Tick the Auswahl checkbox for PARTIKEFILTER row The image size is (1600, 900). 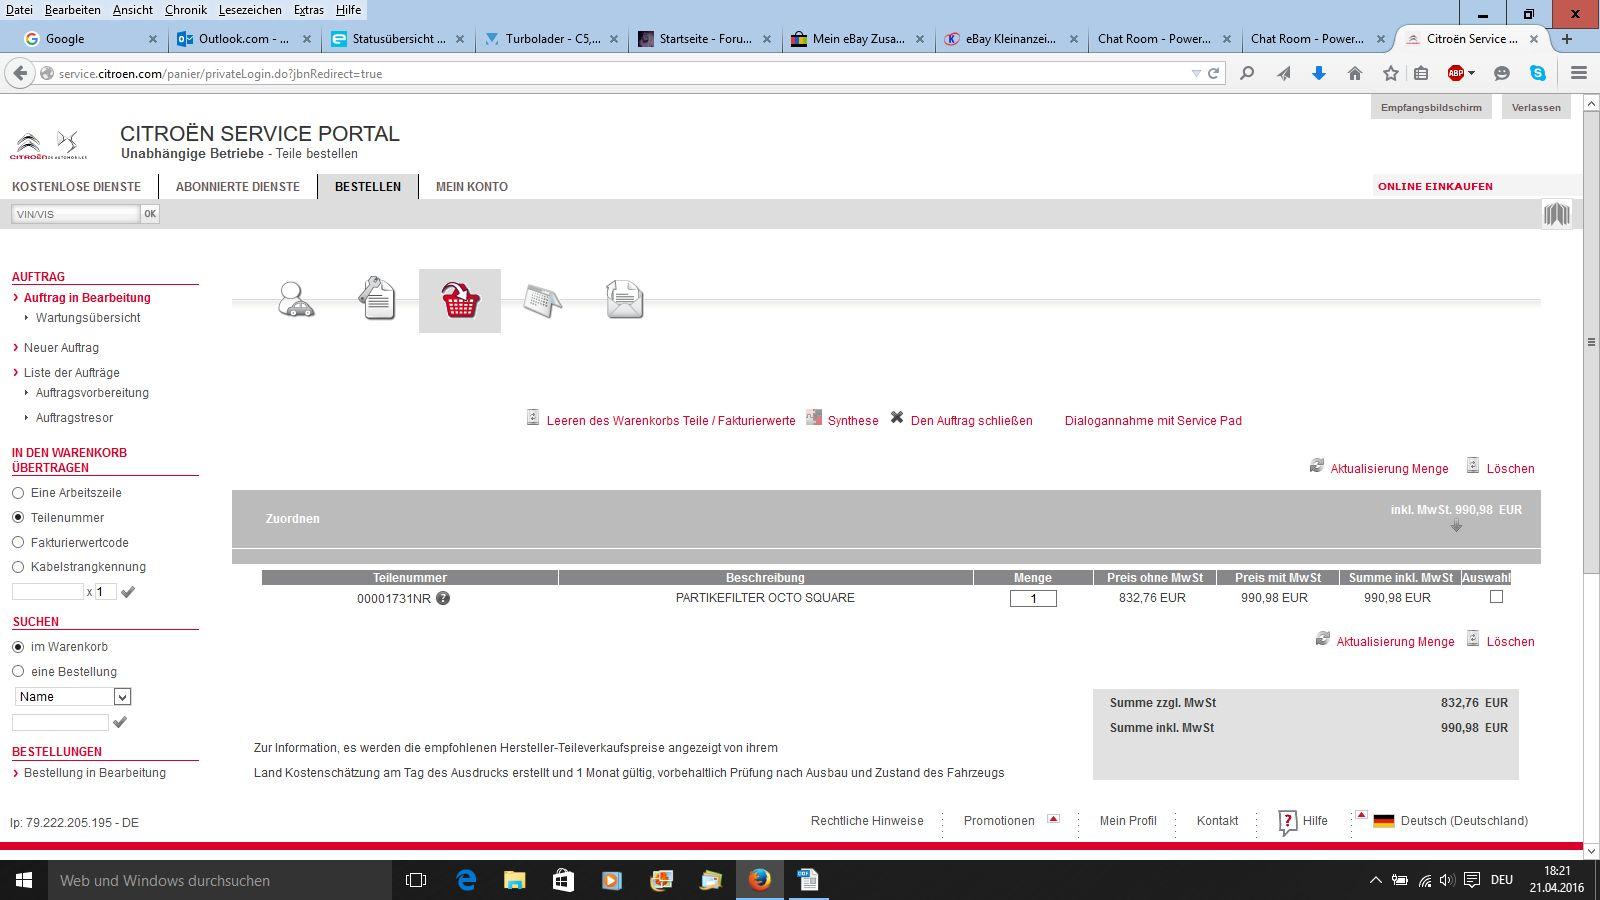[x=1496, y=597]
